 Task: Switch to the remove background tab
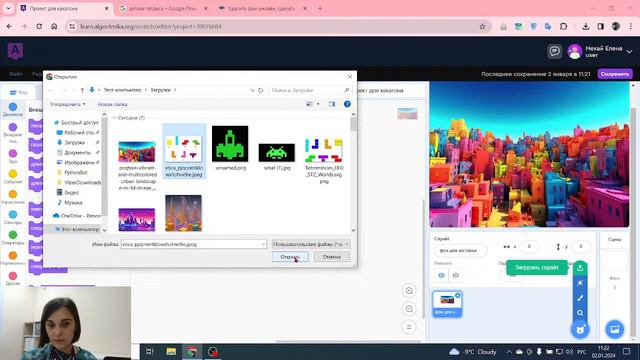coord(262,8)
